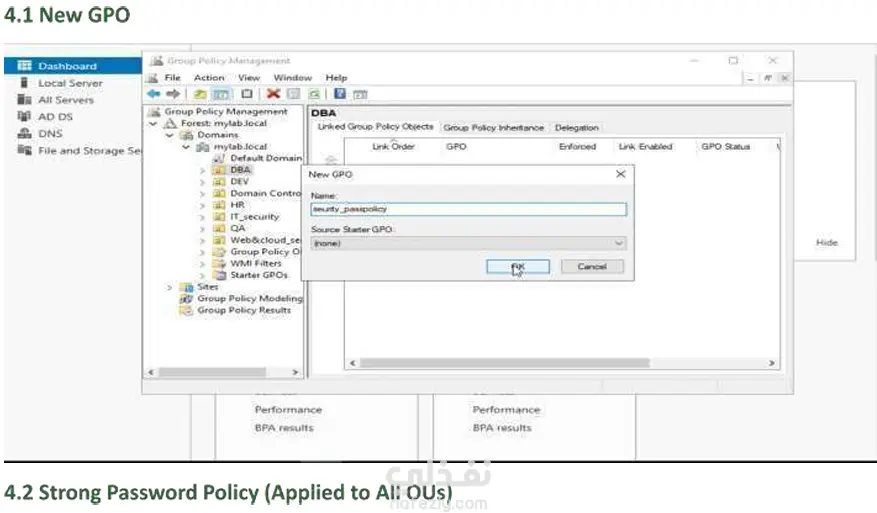Click the File and Storage Services icon
The image size is (877, 513).
coord(24,150)
